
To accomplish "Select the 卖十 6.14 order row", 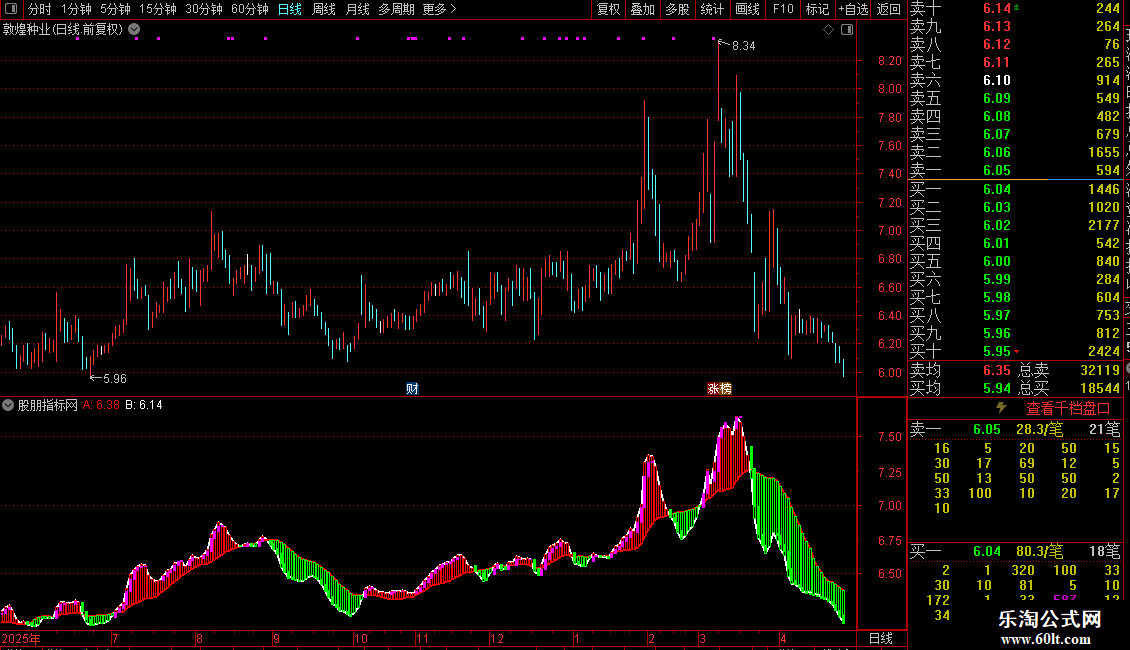I will (1015, 8).
